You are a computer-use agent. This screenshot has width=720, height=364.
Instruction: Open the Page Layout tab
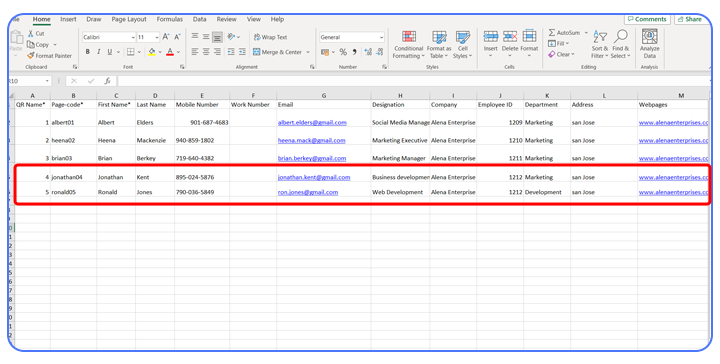click(129, 19)
